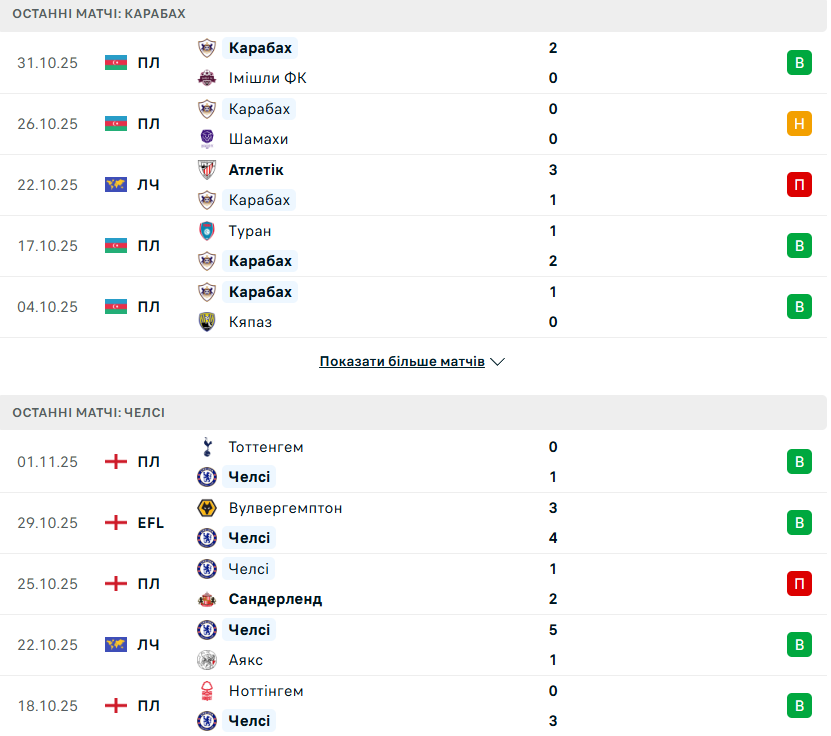Click the Nottingham Forest logo icon
The image size is (831, 736).
(207, 691)
